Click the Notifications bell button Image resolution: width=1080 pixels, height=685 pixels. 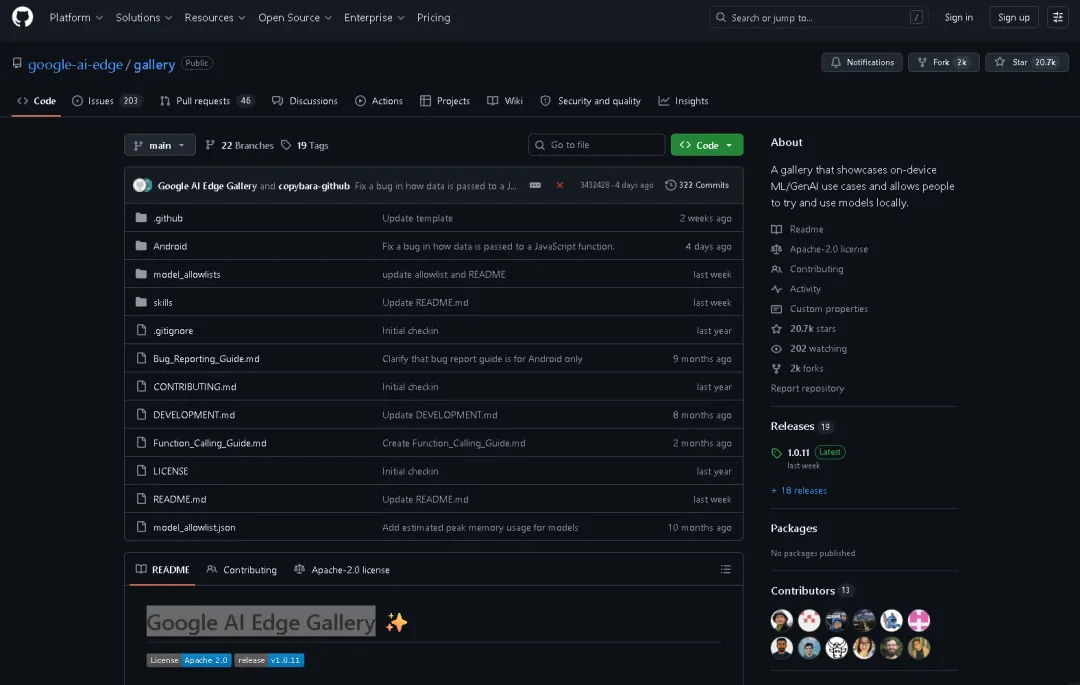(x=862, y=62)
